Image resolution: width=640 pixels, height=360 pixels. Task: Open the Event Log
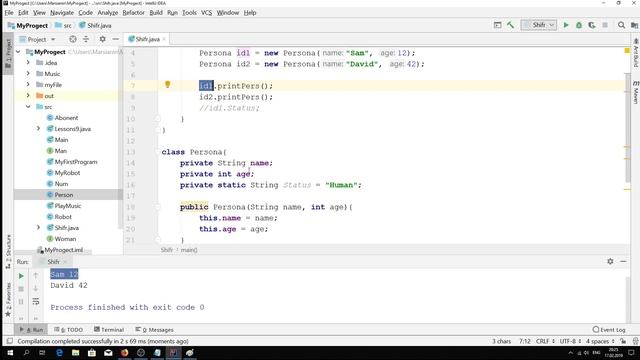click(x=609, y=329)
